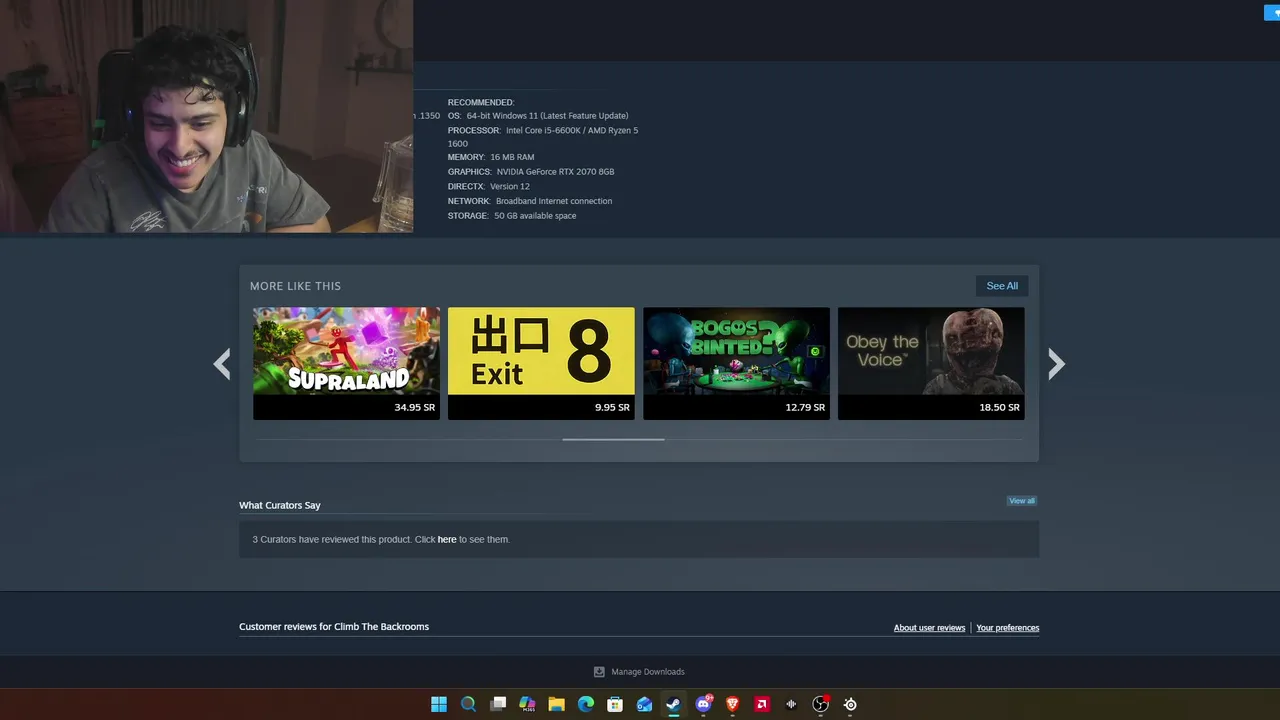Viewport: 1280px width, 720px height.
Task: Open Discord from the taskbar
Action: point(703,704)
